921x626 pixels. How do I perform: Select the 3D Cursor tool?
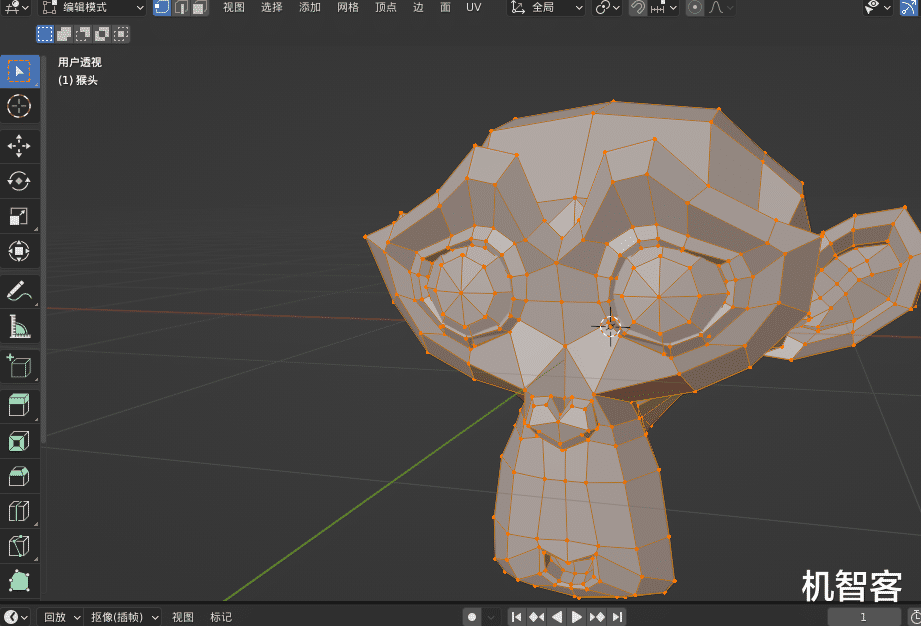(x=19, y=106)
